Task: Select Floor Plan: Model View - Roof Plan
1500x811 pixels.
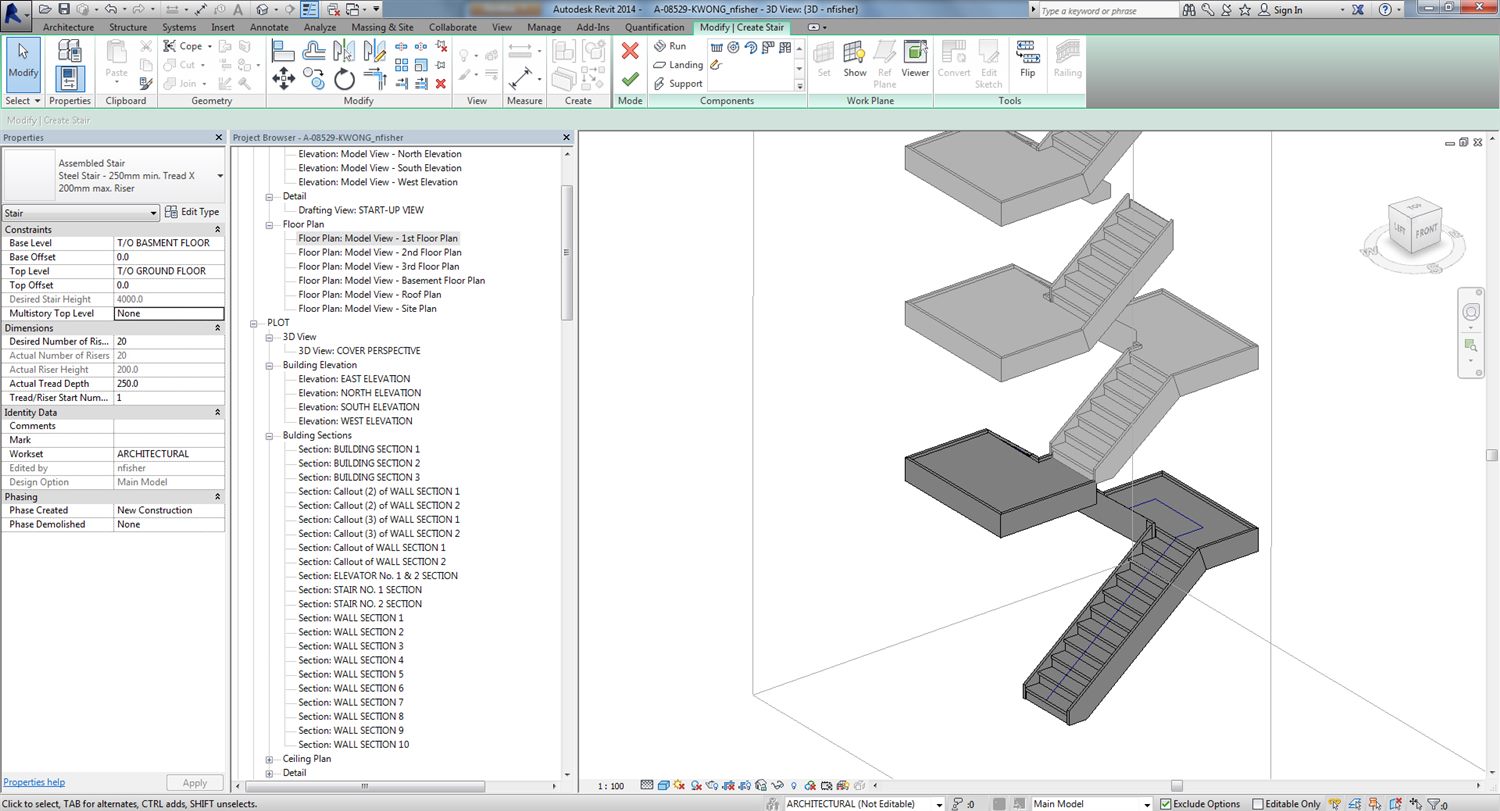Action: click(x=369, y=295)
